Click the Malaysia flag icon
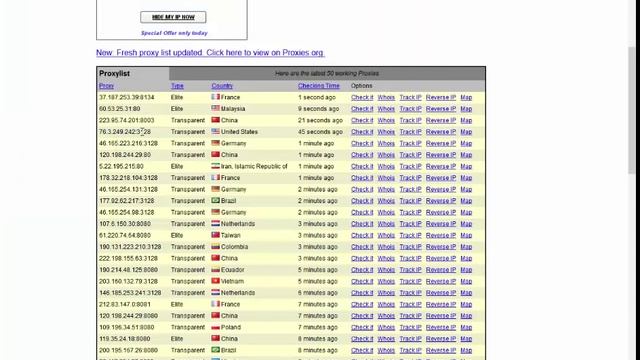The image size is (640, 360). point(216,109)
